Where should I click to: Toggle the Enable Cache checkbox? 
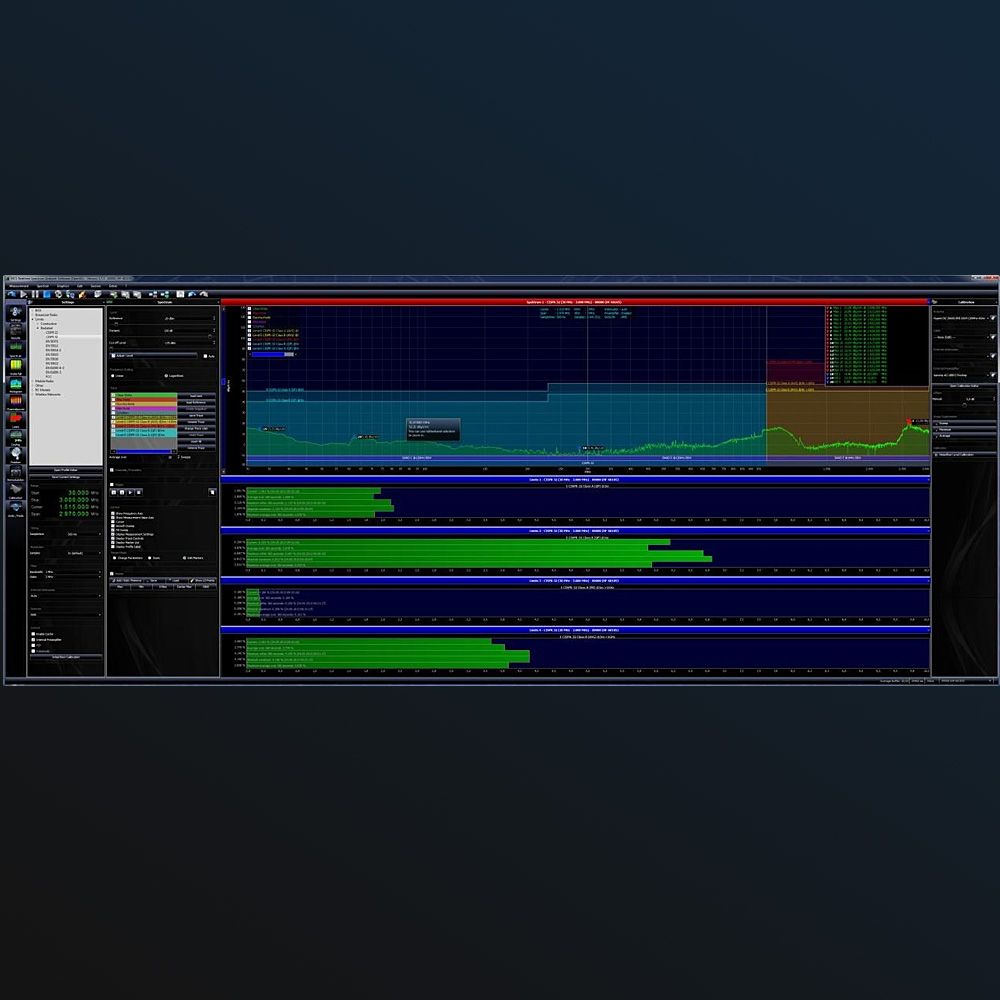click(34, 634)
